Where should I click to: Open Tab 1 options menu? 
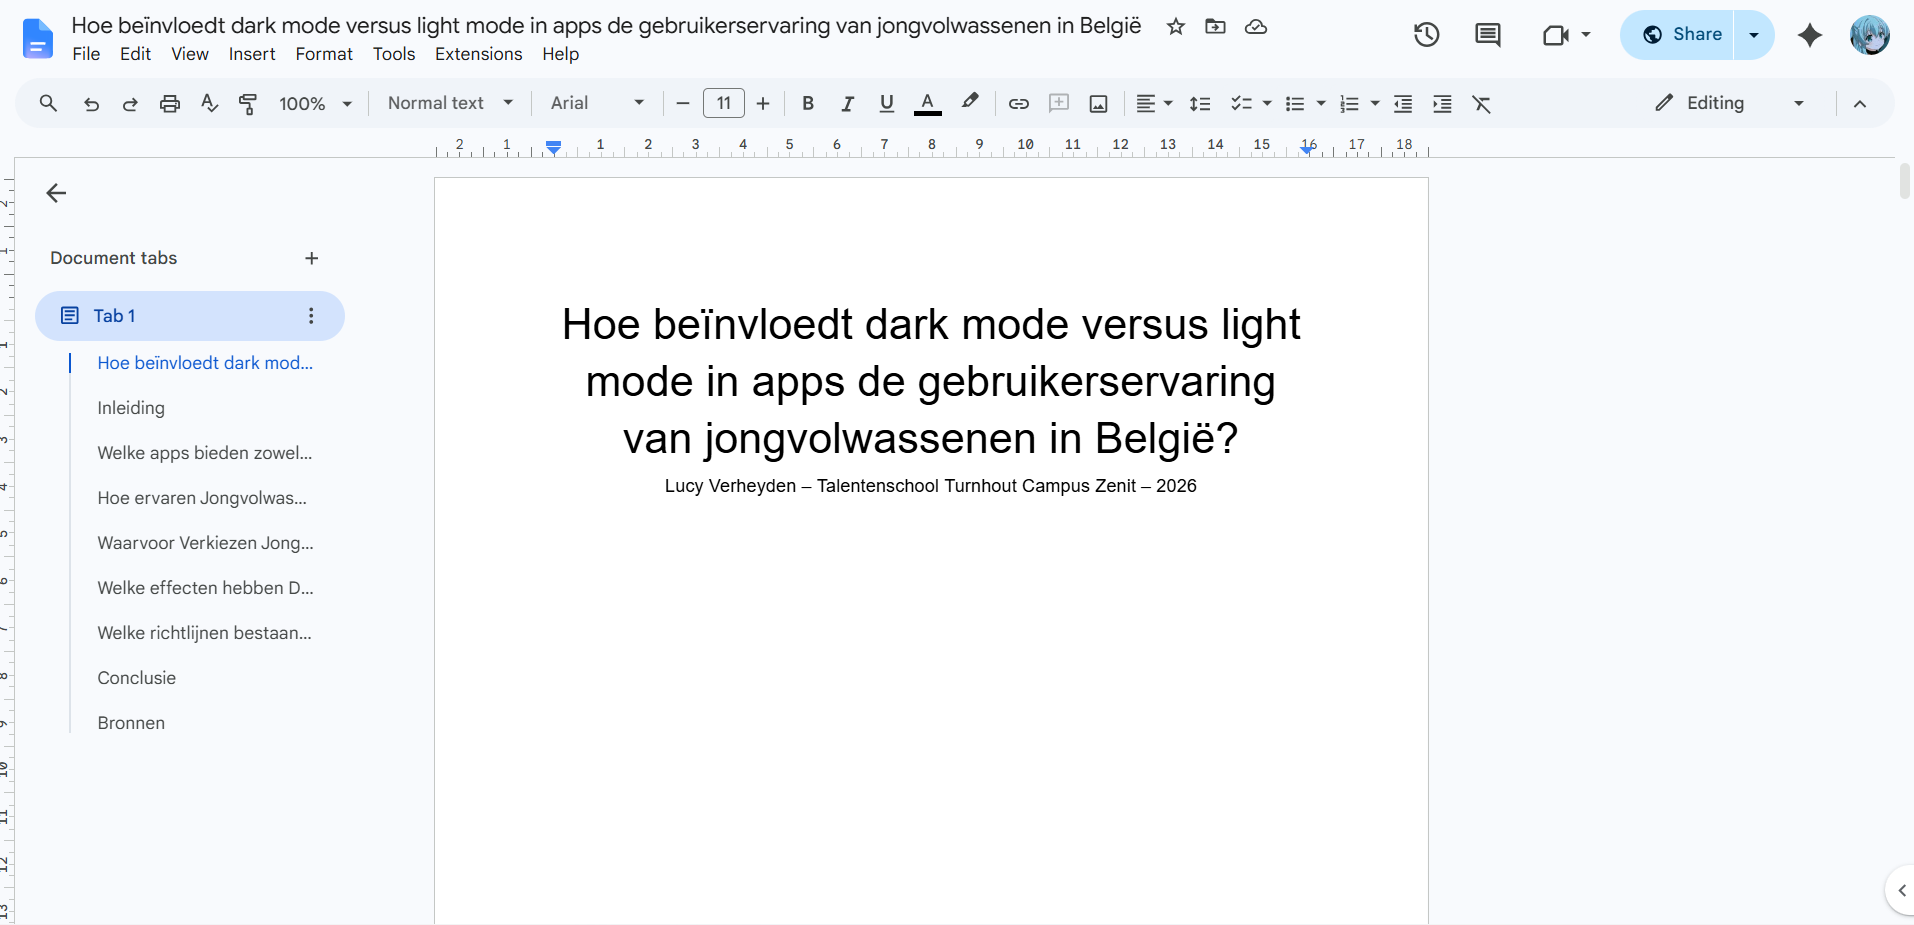(311, 316)
